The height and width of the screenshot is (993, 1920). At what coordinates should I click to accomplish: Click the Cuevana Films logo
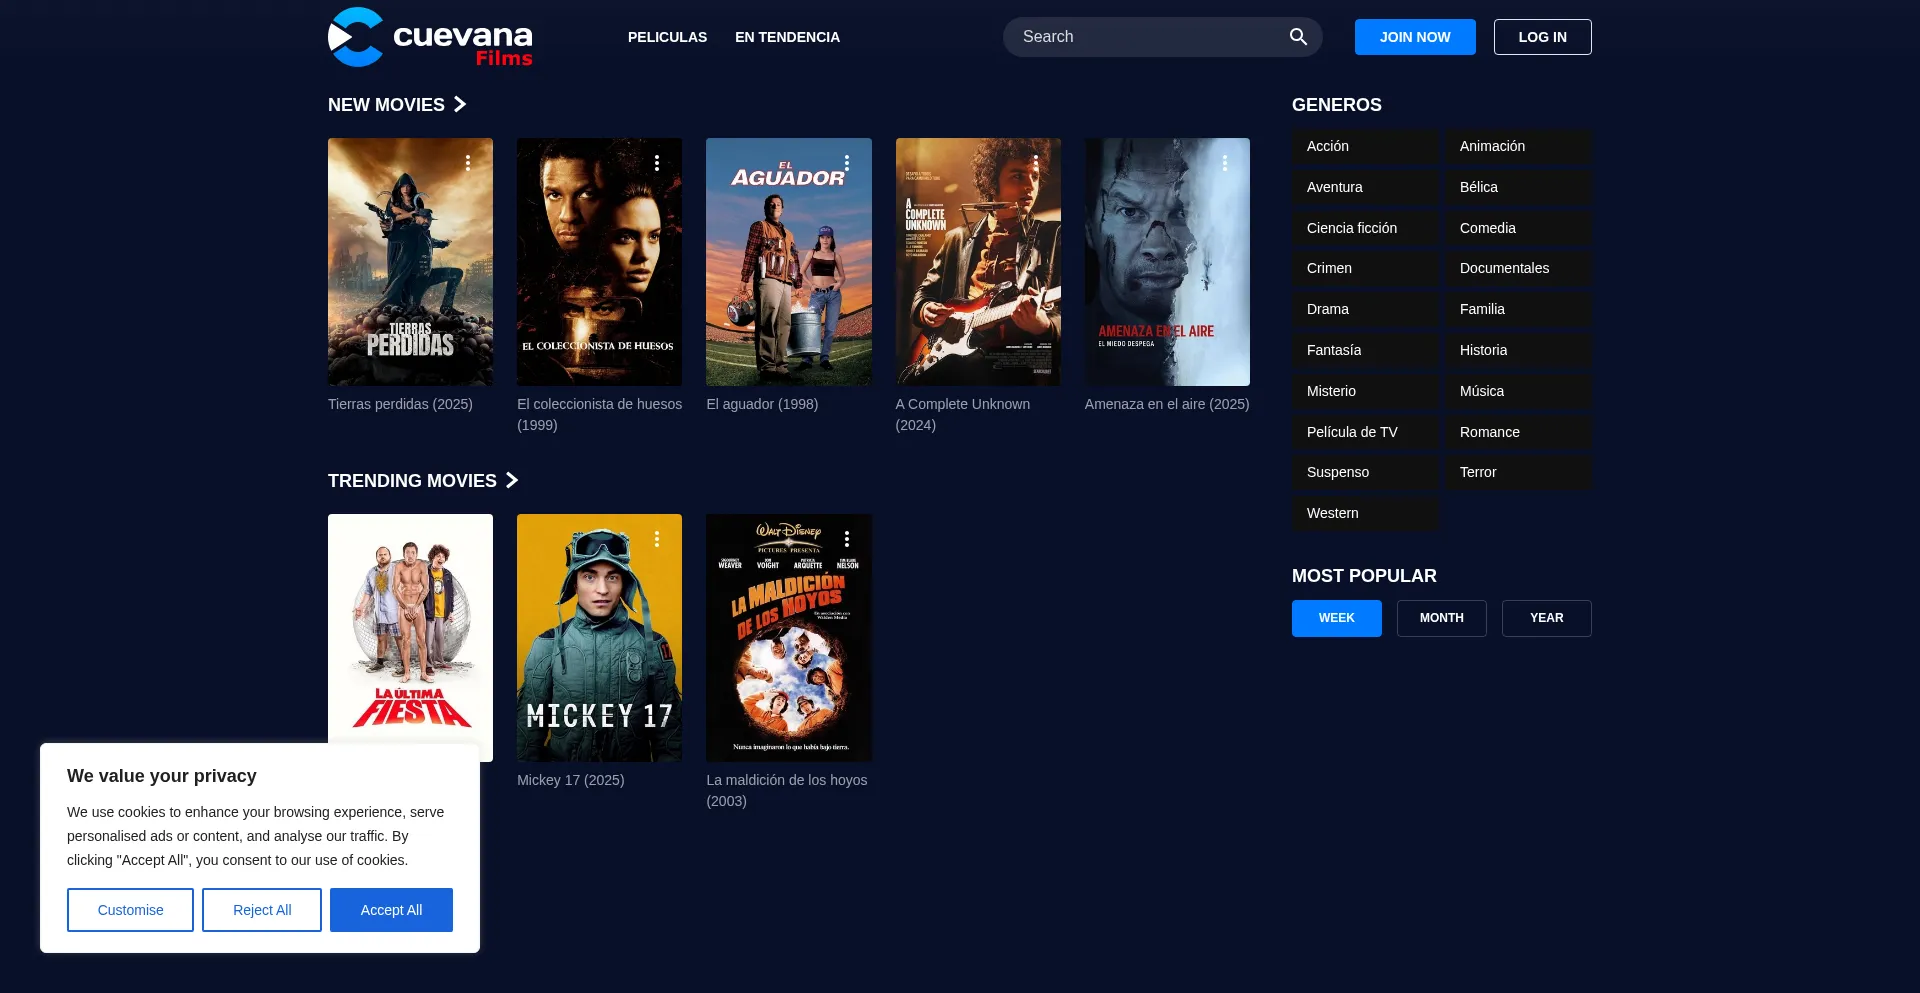click(x=430, y=37)
